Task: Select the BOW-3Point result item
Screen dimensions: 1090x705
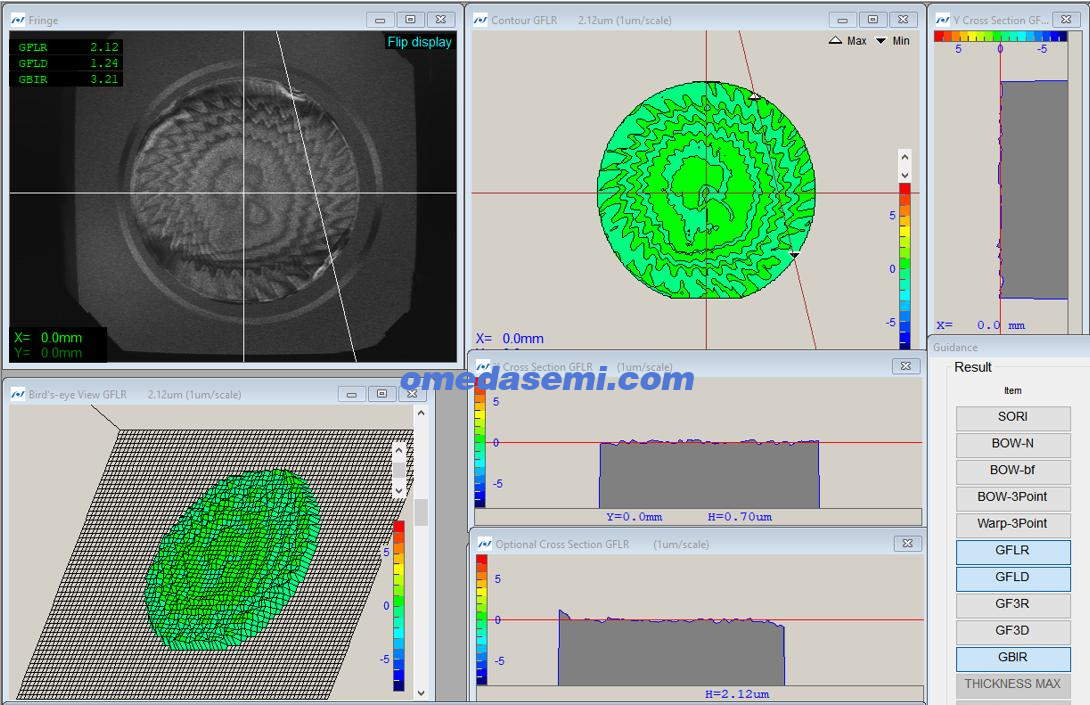Action: [1012, 497]
